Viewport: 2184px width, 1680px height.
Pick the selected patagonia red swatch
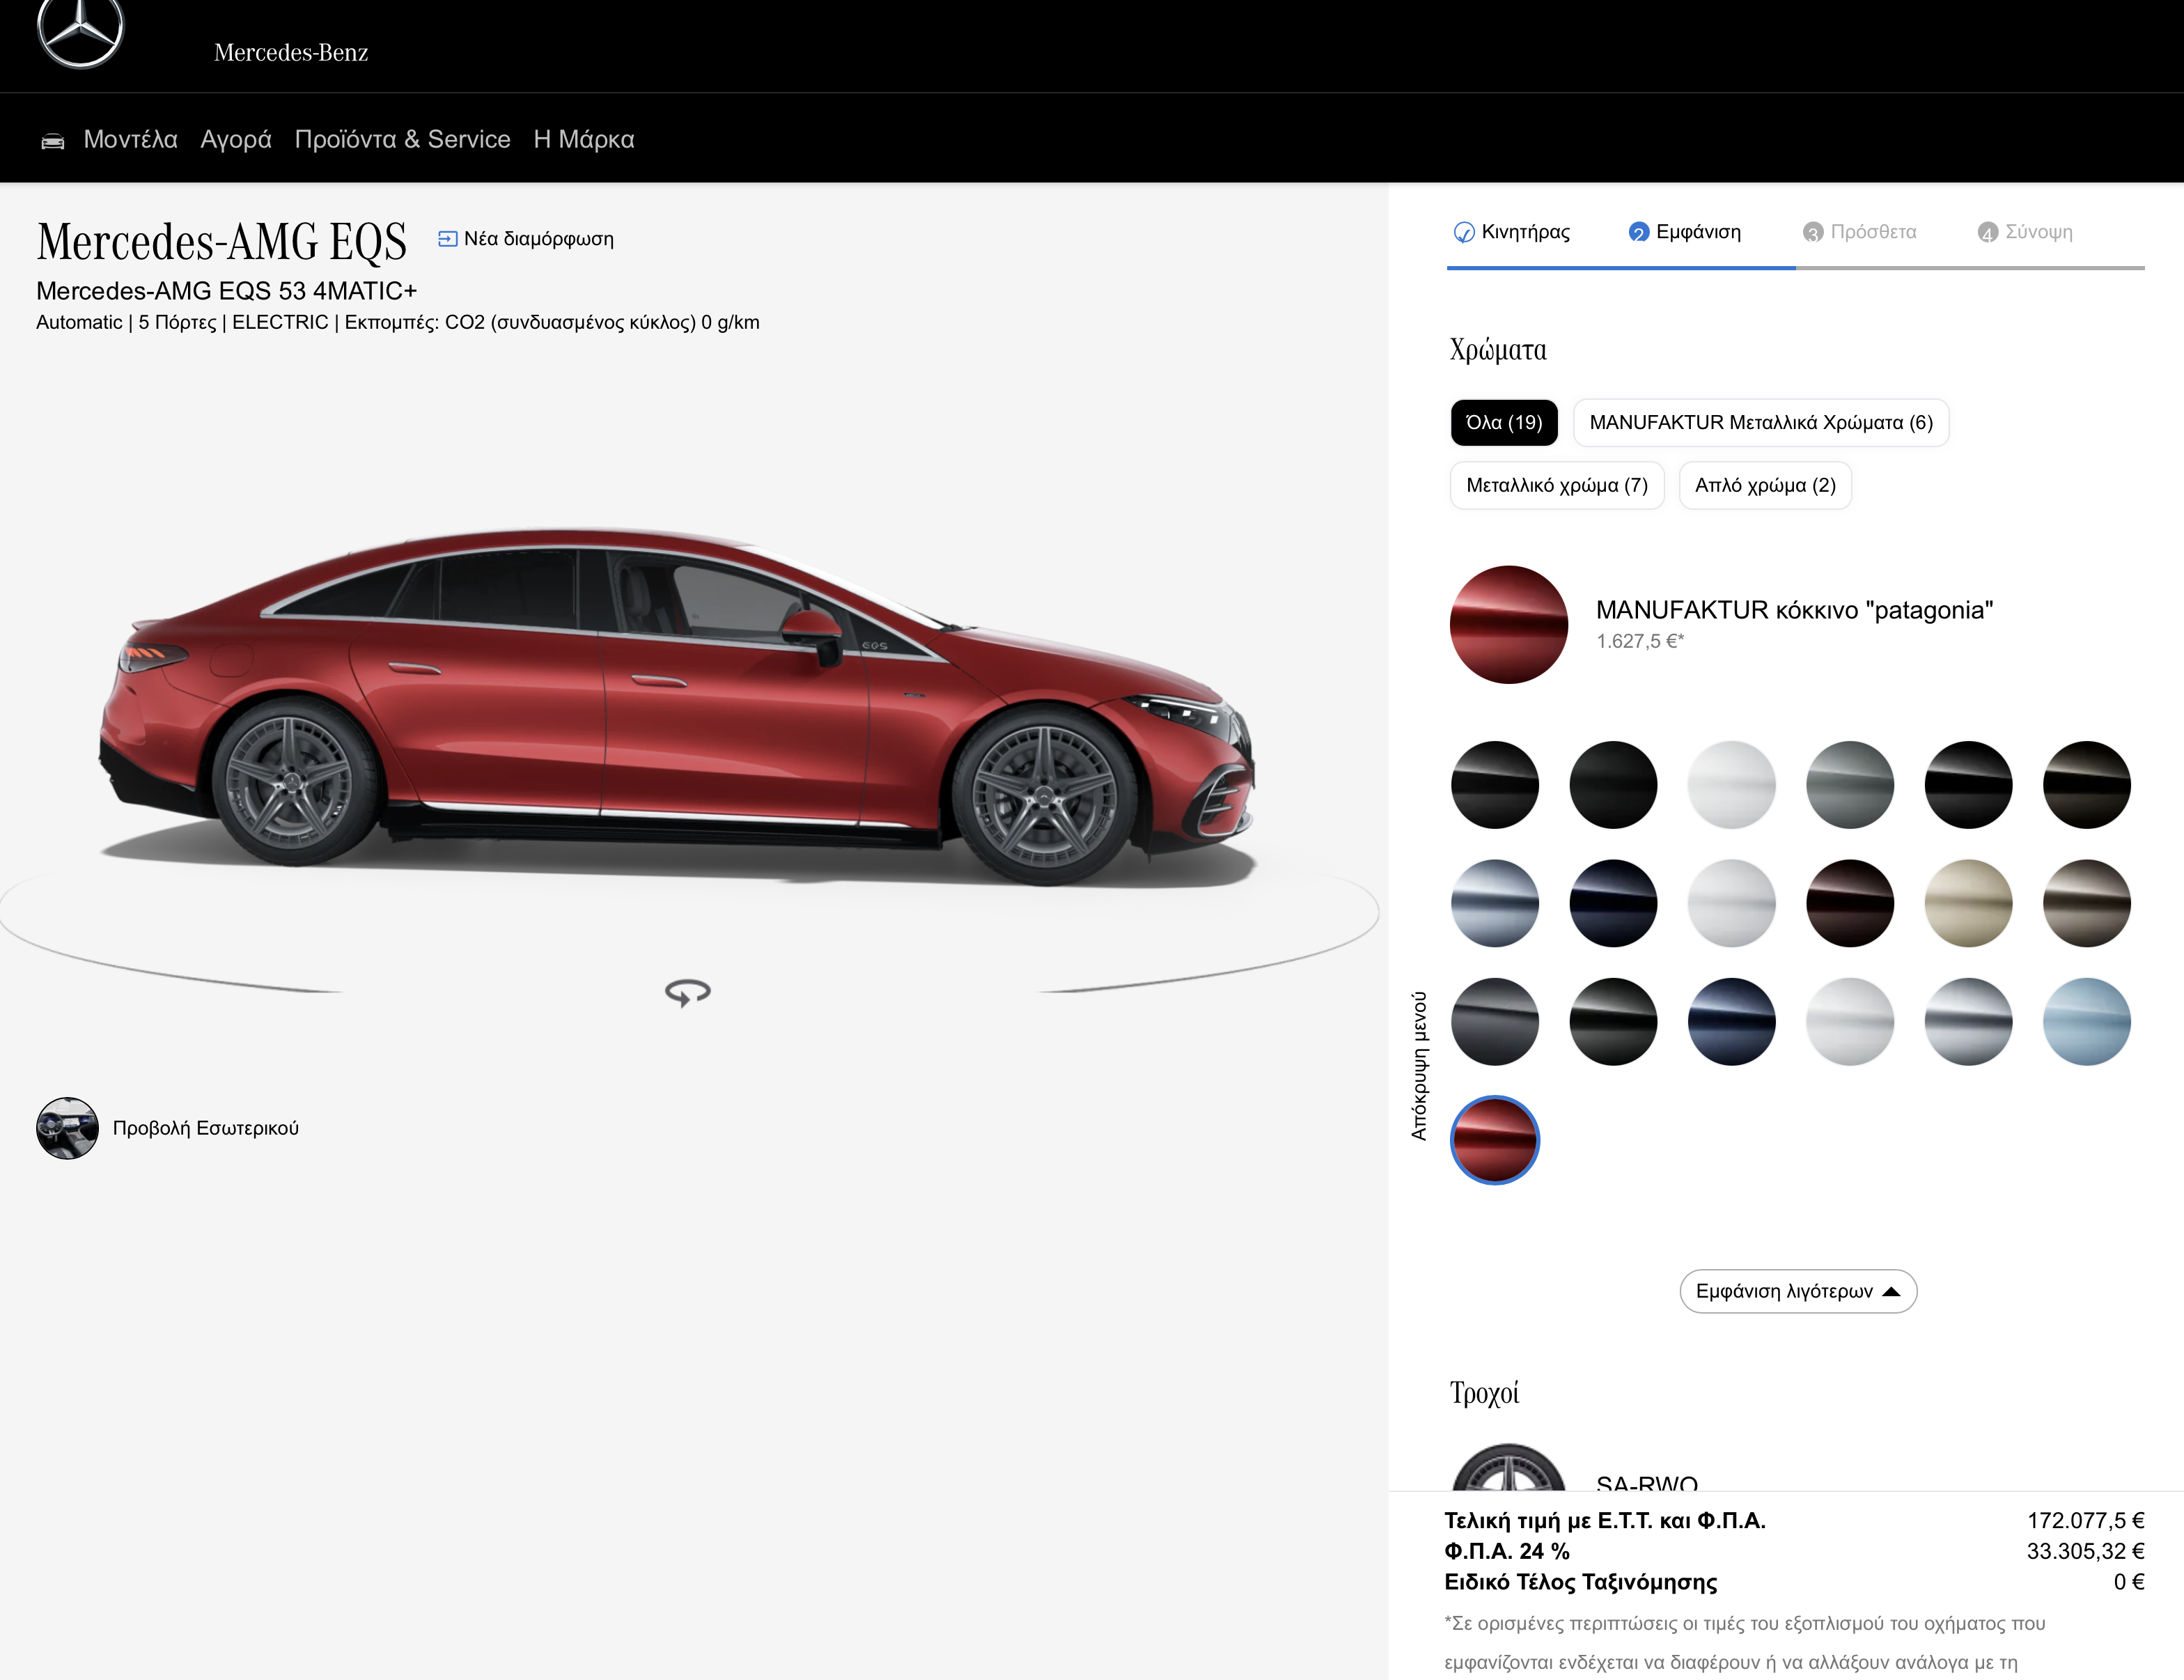1494,1140
